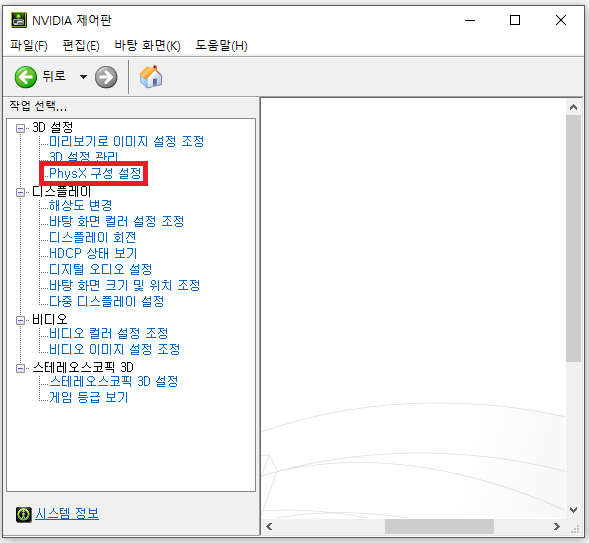Open 바탕 화면 컬러 설정 조정
The height and width of the screenshot is (543, 589).
[116, 221]
